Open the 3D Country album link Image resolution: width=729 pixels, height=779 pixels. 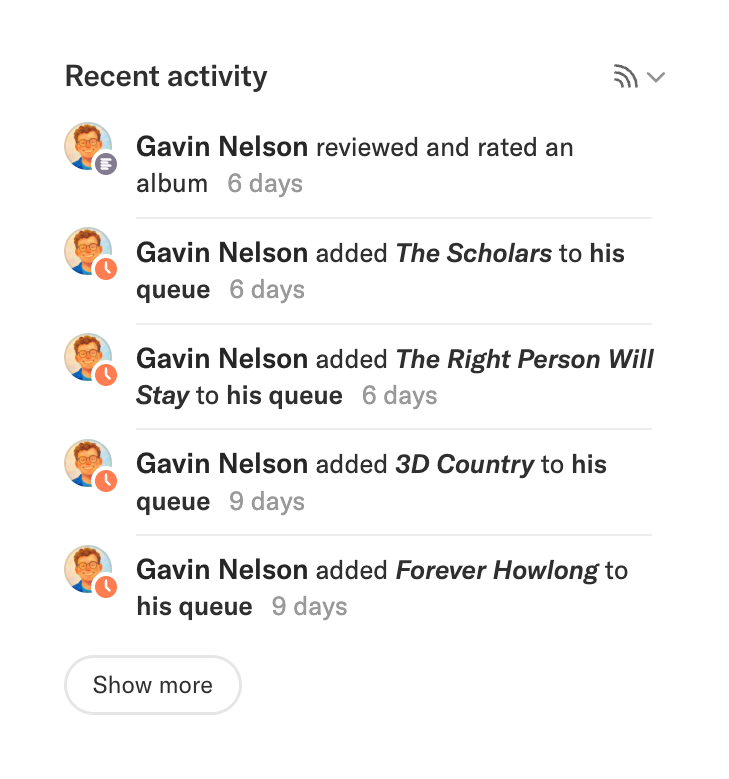pyautogui.click(x=465, y=465)
